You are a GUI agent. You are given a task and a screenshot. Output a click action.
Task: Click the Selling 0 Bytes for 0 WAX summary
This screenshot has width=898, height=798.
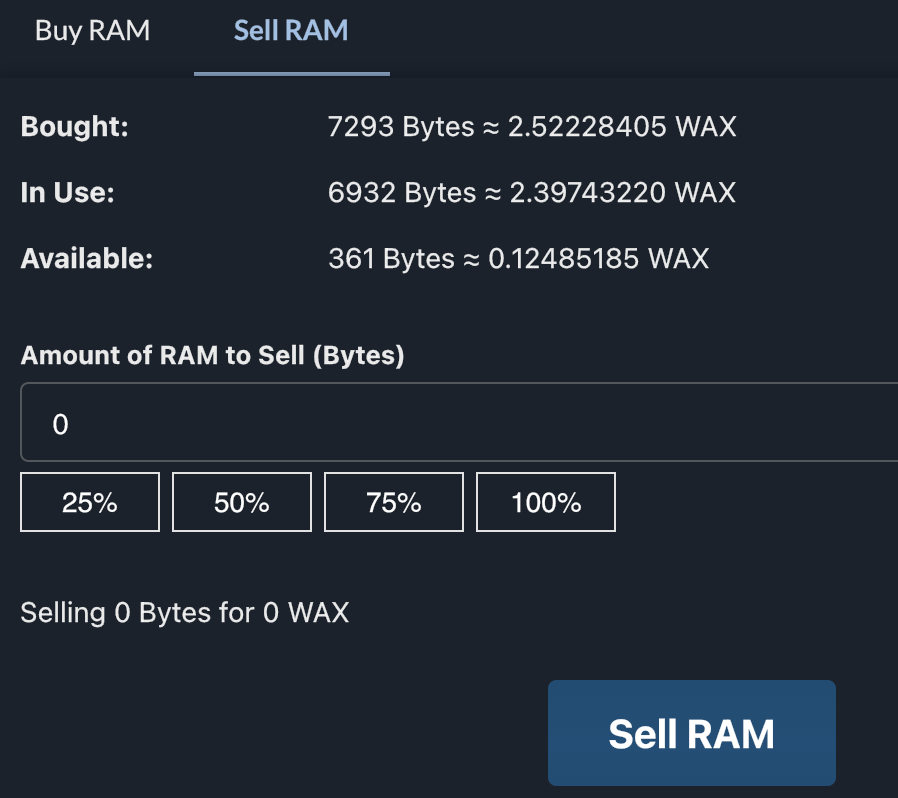184,612
